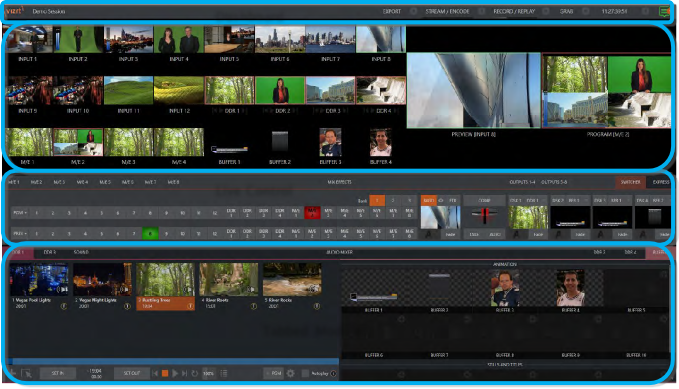Stop DDR 1 playback
679x389 pixels.
[165, 373]
